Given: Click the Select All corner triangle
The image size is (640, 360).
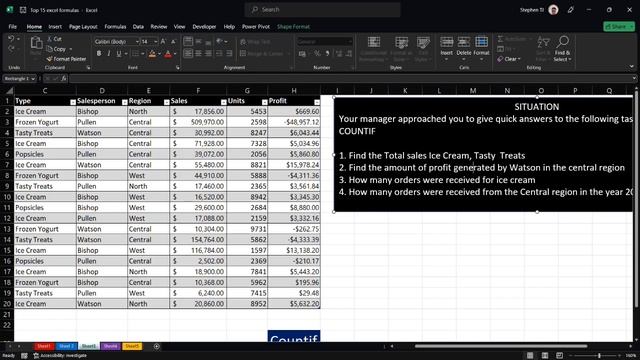Looking at the screenshot, I should 9,91.
